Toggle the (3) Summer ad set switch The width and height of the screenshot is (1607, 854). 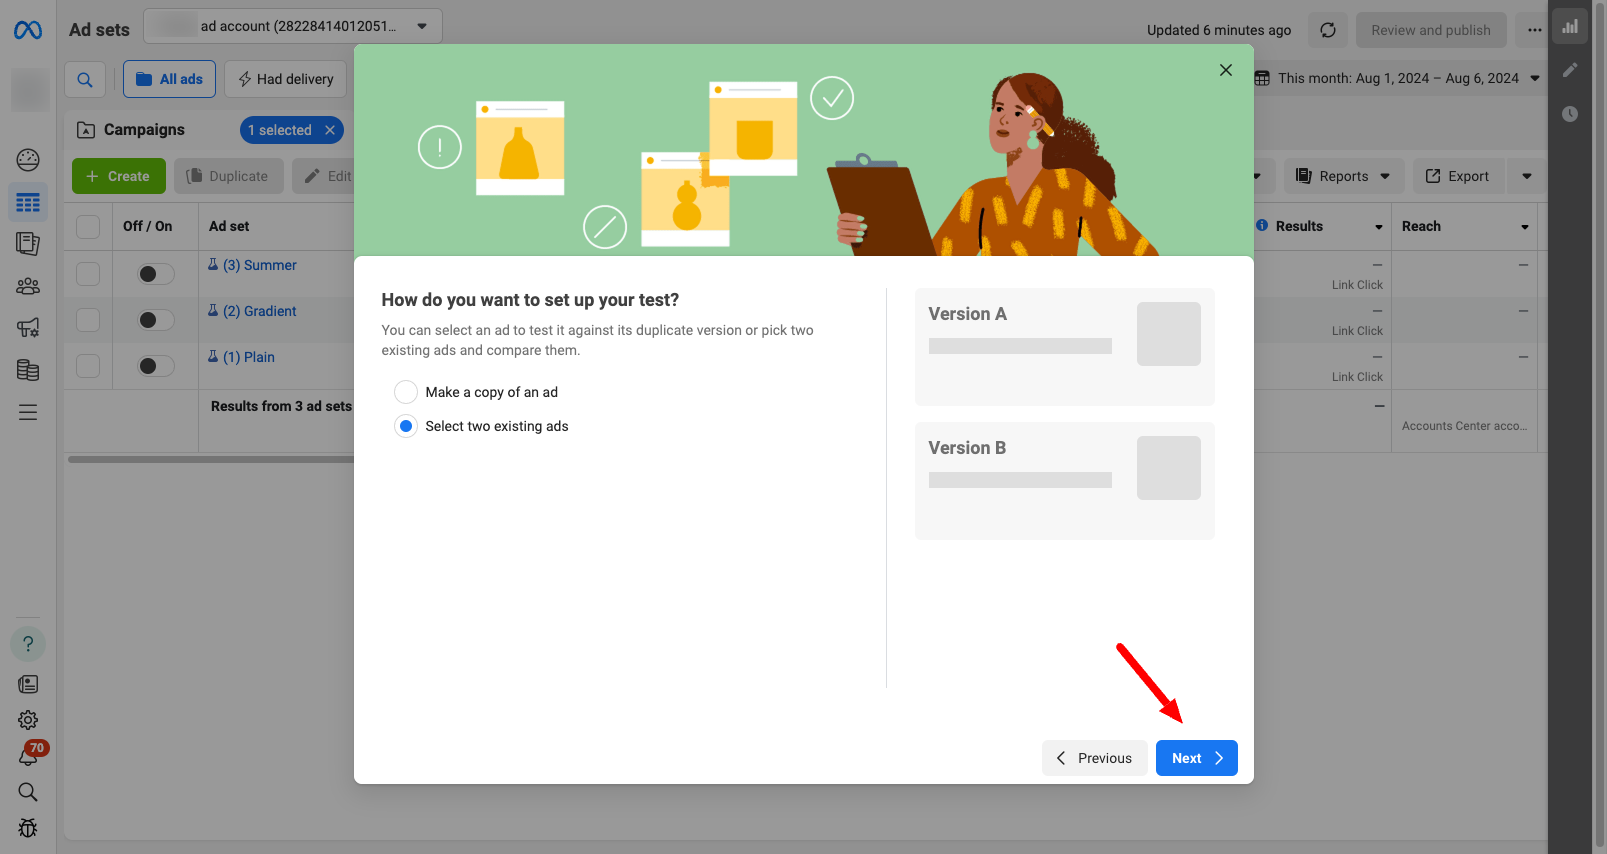pos(155,274)
